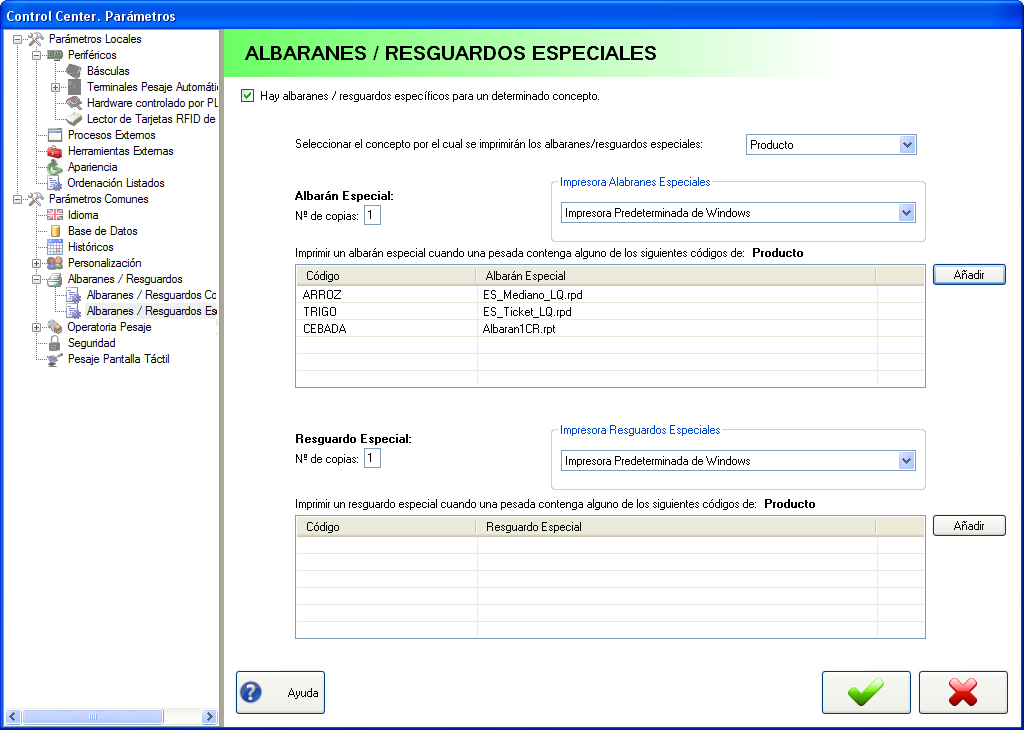Image resolution: width=1024 pixels, height=730 pixels.
Task: Open Históricos tree item
Action: (x=90, y=247)
